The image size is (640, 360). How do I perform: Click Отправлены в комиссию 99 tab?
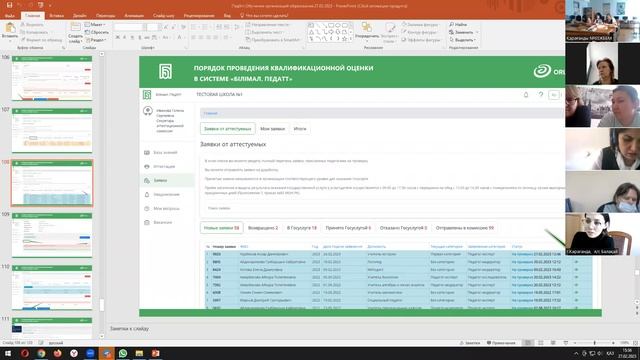tap(464, 228)
